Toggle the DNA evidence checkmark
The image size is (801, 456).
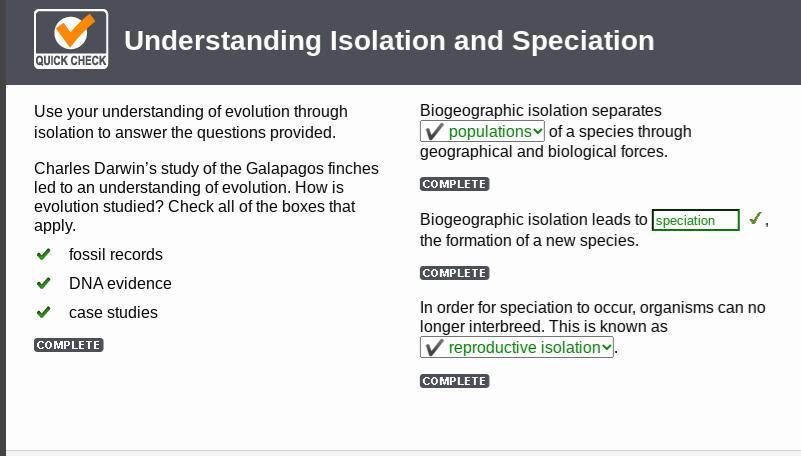pyautogui.click(x=43, y=283)
